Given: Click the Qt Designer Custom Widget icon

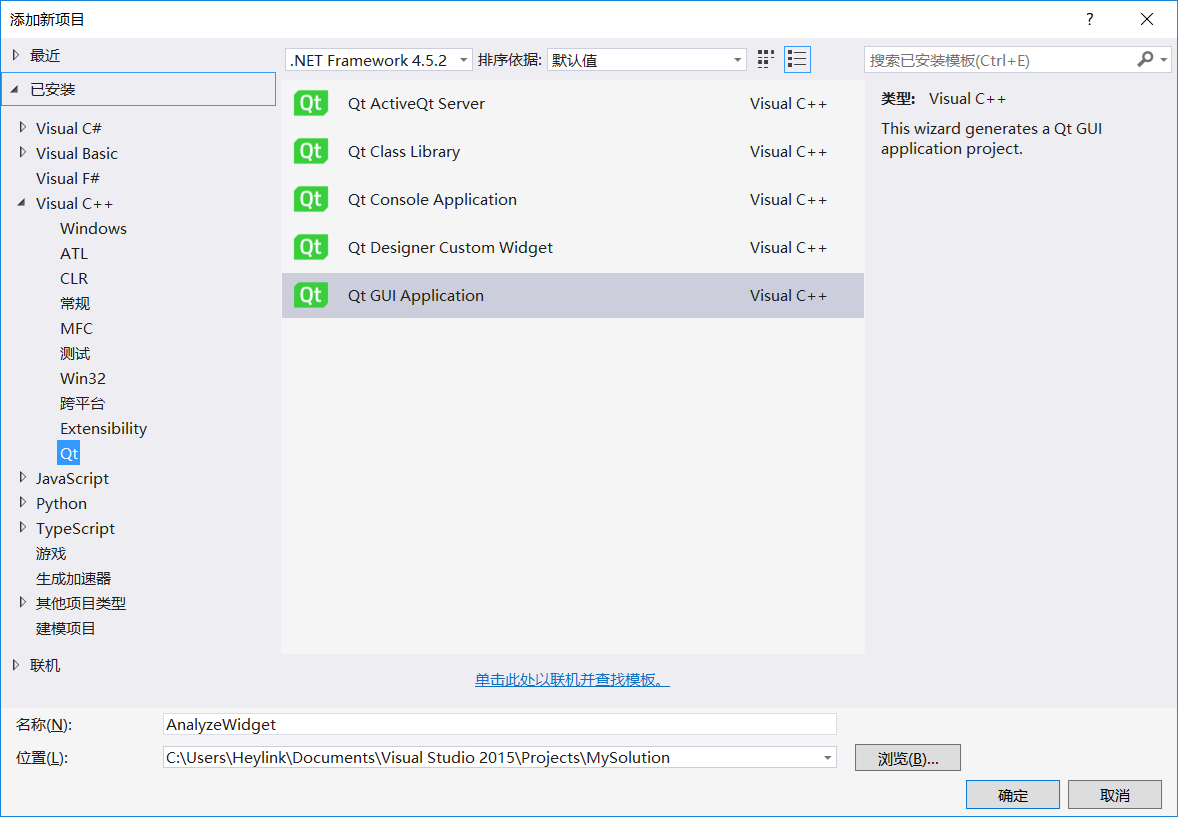Looking at the screenshot, I should (x=311, y=247).
